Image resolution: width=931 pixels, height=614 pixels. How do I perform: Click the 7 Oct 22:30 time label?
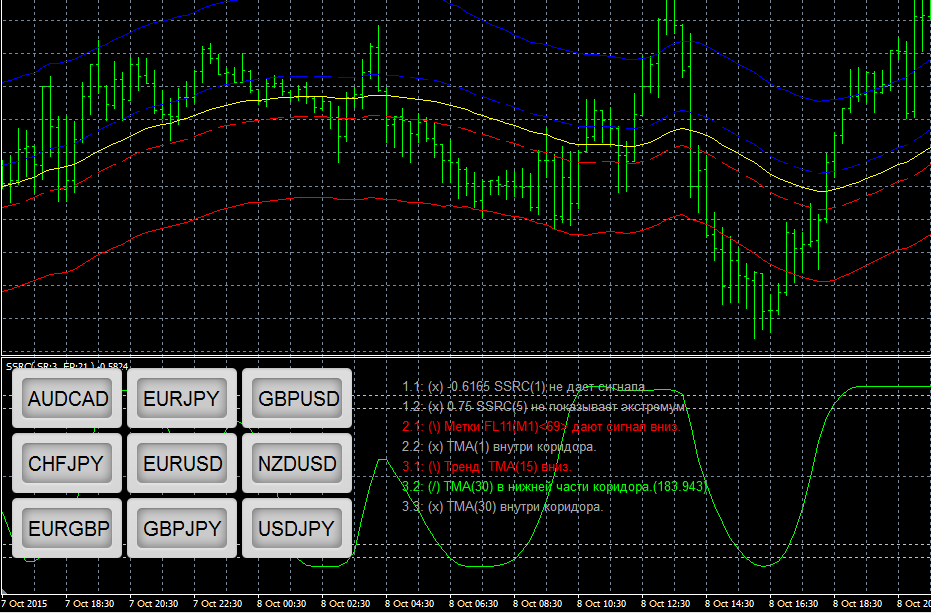(x=218, y=603)
